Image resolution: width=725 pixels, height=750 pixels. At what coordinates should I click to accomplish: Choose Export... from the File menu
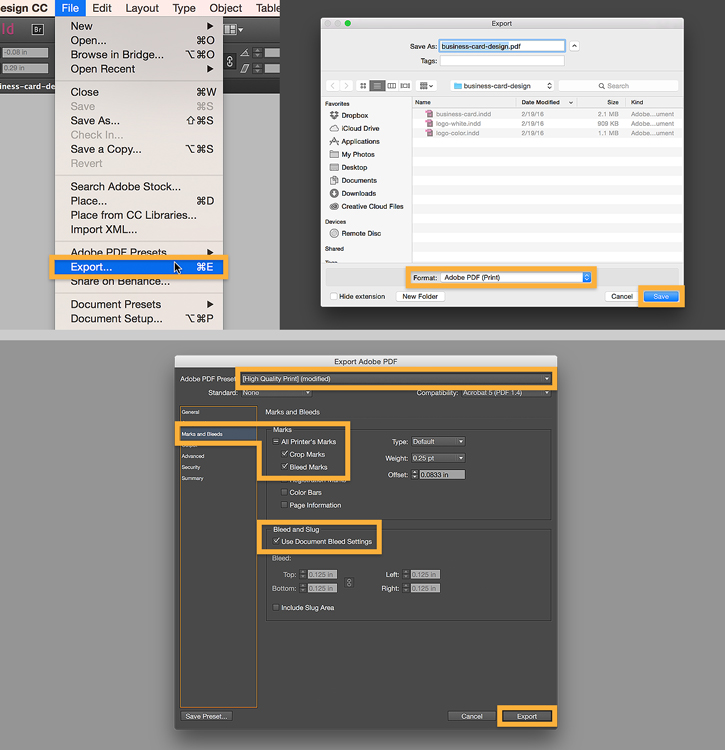click(139, 267)
